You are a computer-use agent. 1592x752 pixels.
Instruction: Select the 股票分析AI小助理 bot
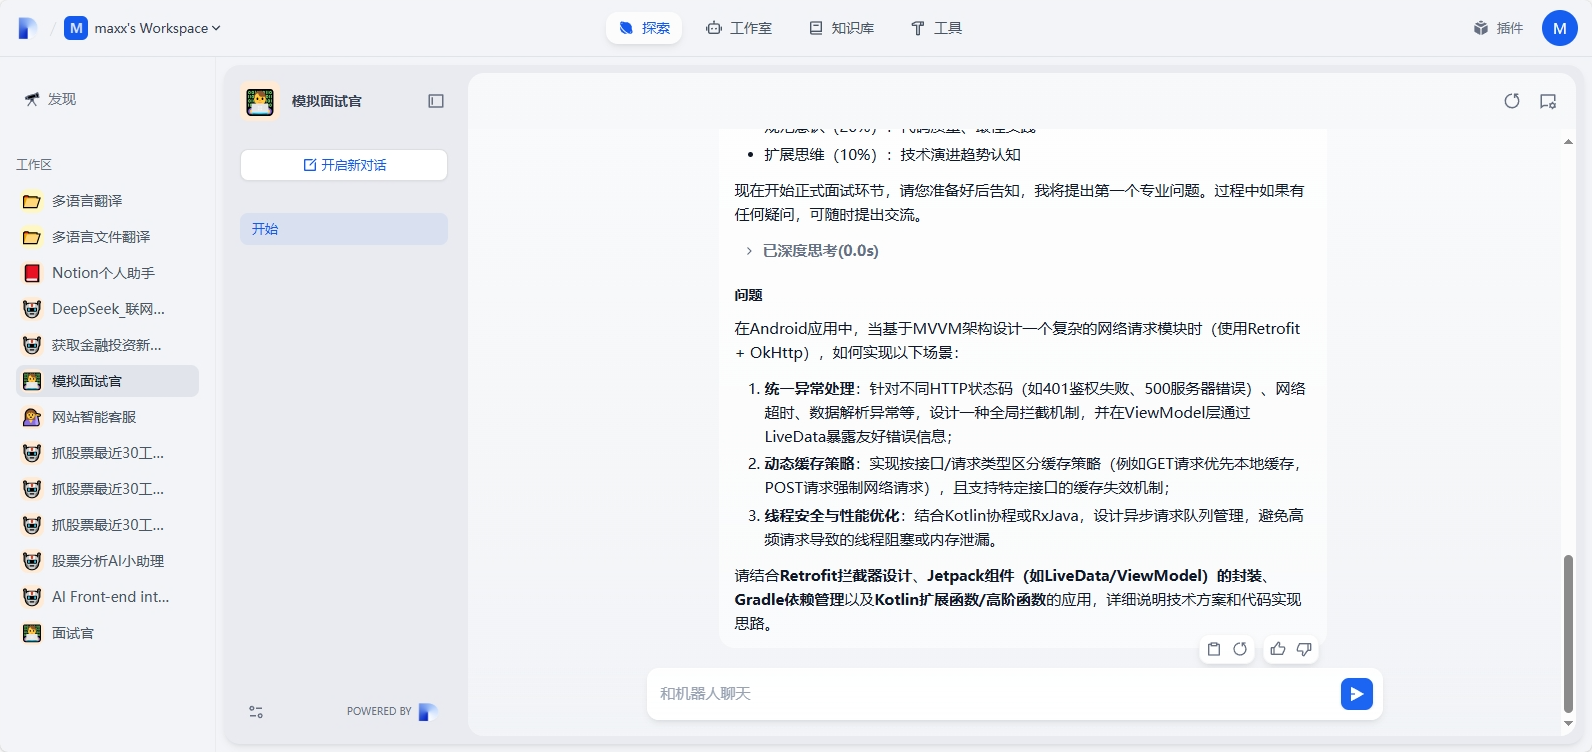point(107,561)
